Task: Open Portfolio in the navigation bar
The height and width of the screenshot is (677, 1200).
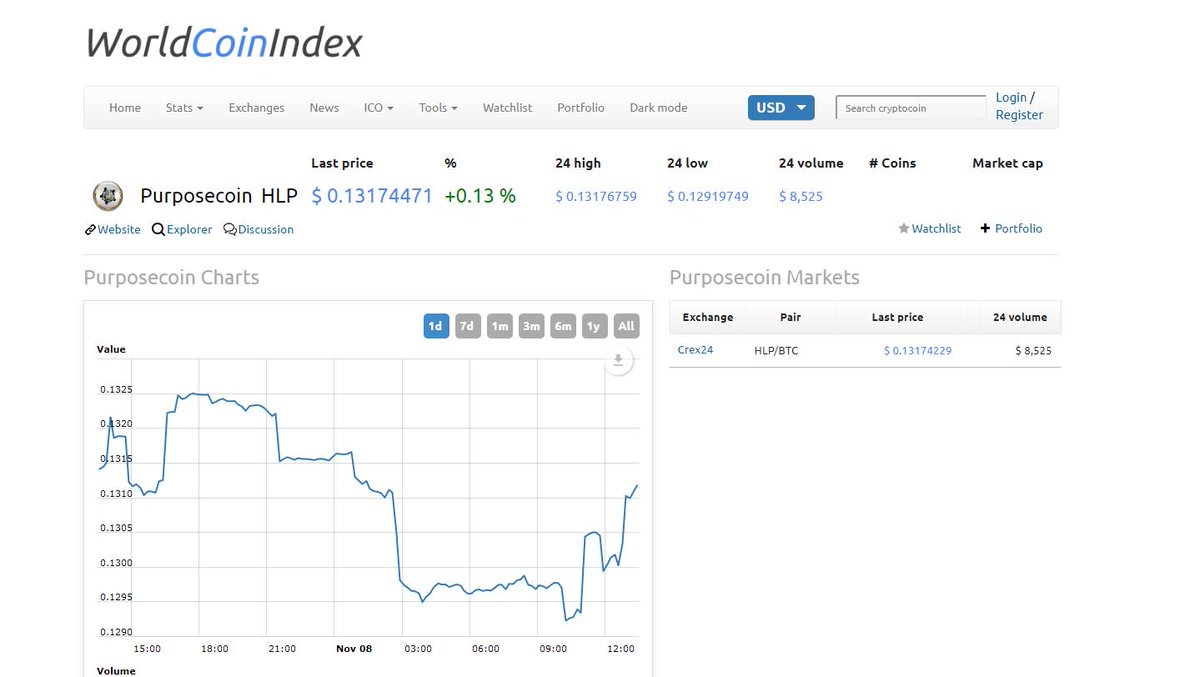Action: 581,108
